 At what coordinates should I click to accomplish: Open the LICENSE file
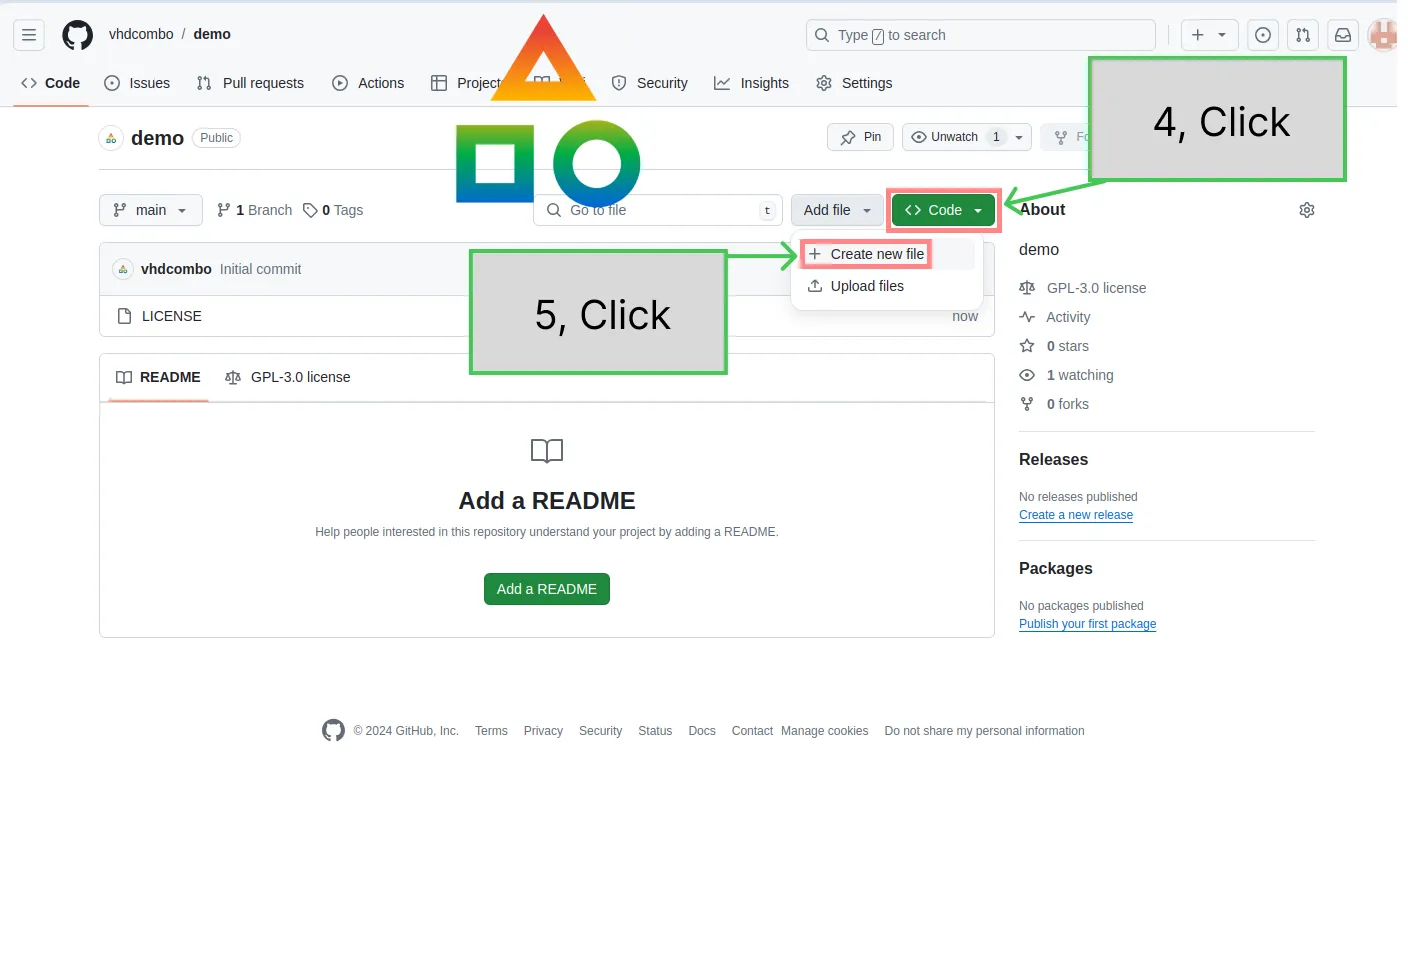(x=172, y=316)
